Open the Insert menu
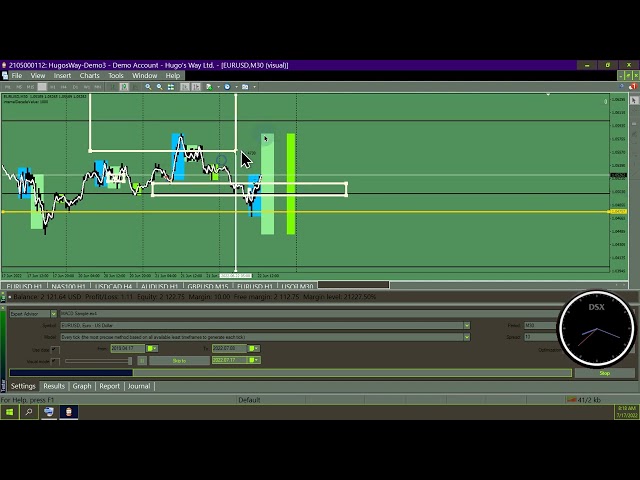This screenshot has height=480, width=640. [62, 75]
